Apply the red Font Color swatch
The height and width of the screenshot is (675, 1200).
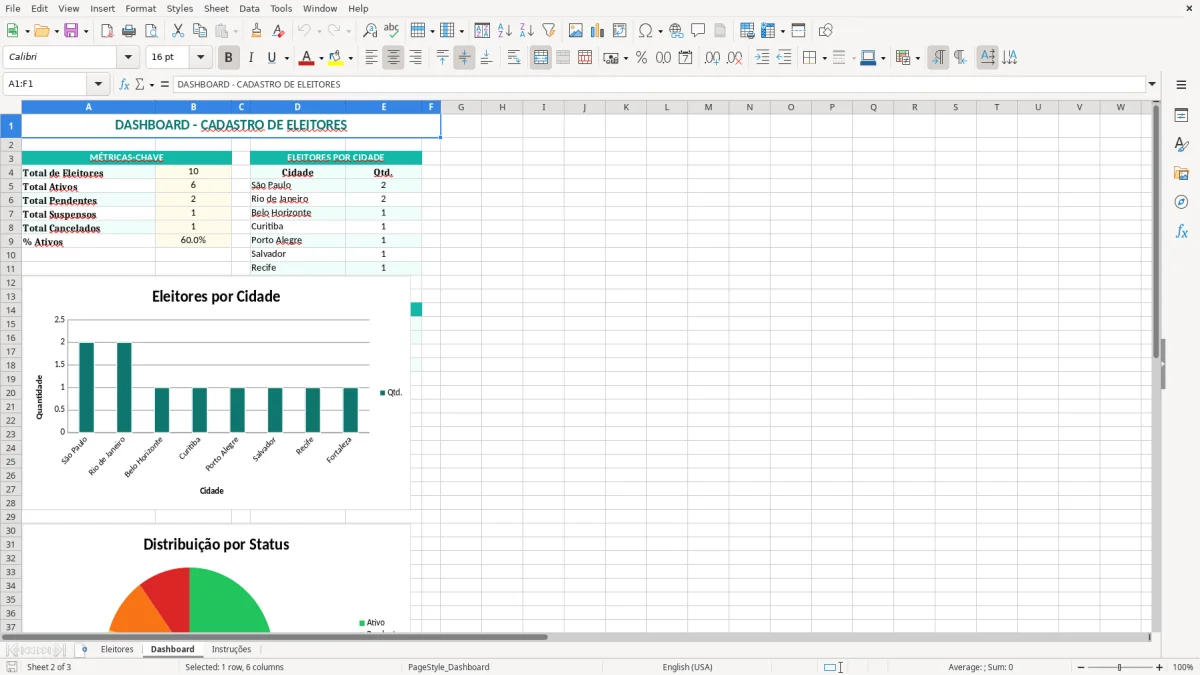[x=307, y=58]
